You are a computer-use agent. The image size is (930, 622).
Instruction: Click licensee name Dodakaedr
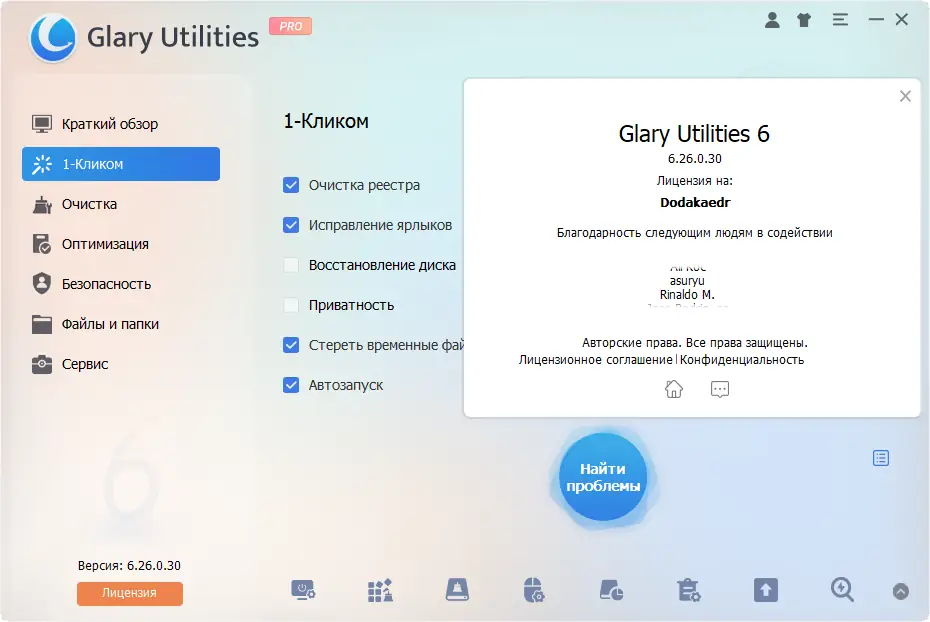coord(695,203)
